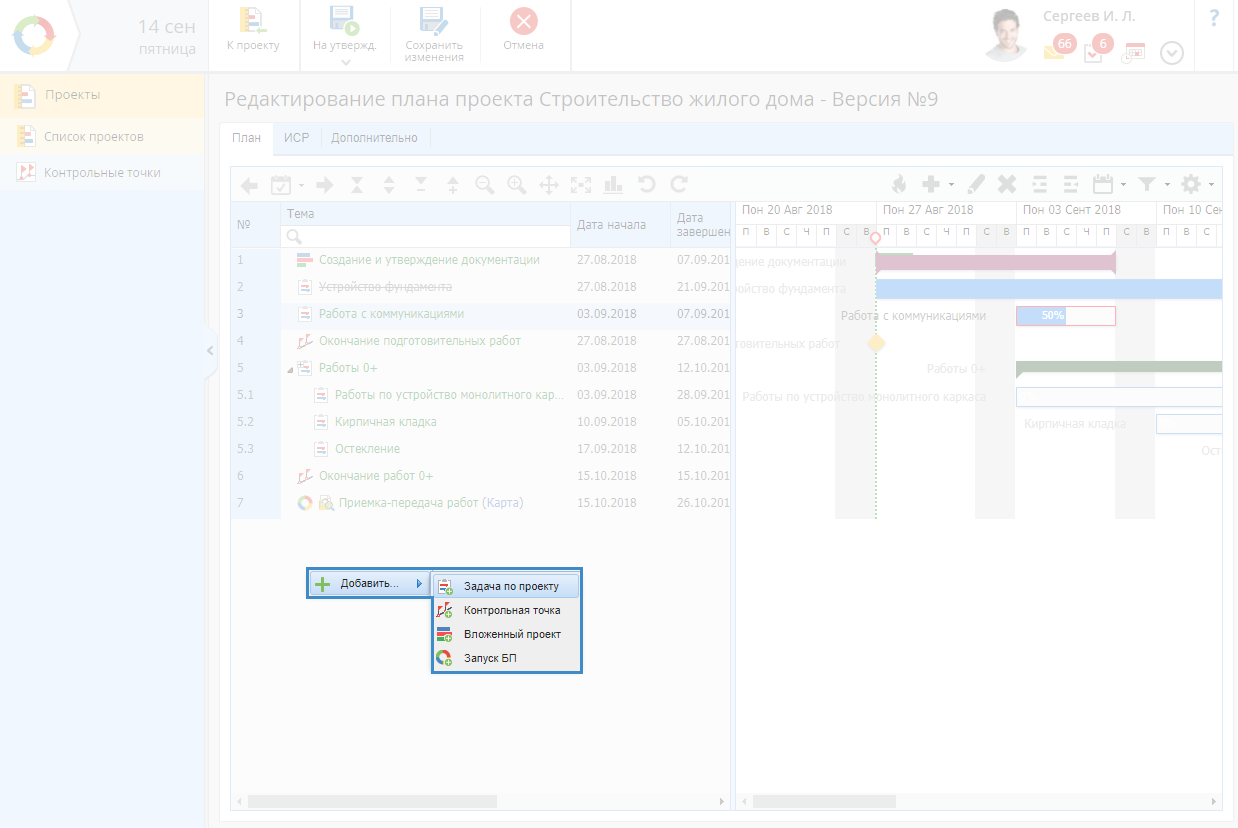The image size is (1238, 828).
Task: Expand the user menu circled chevron
Action: (x=1171, y=53)
